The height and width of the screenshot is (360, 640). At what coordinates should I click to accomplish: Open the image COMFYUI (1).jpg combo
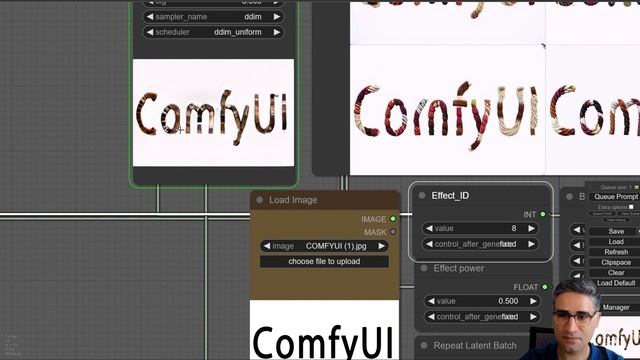(324, 246)
